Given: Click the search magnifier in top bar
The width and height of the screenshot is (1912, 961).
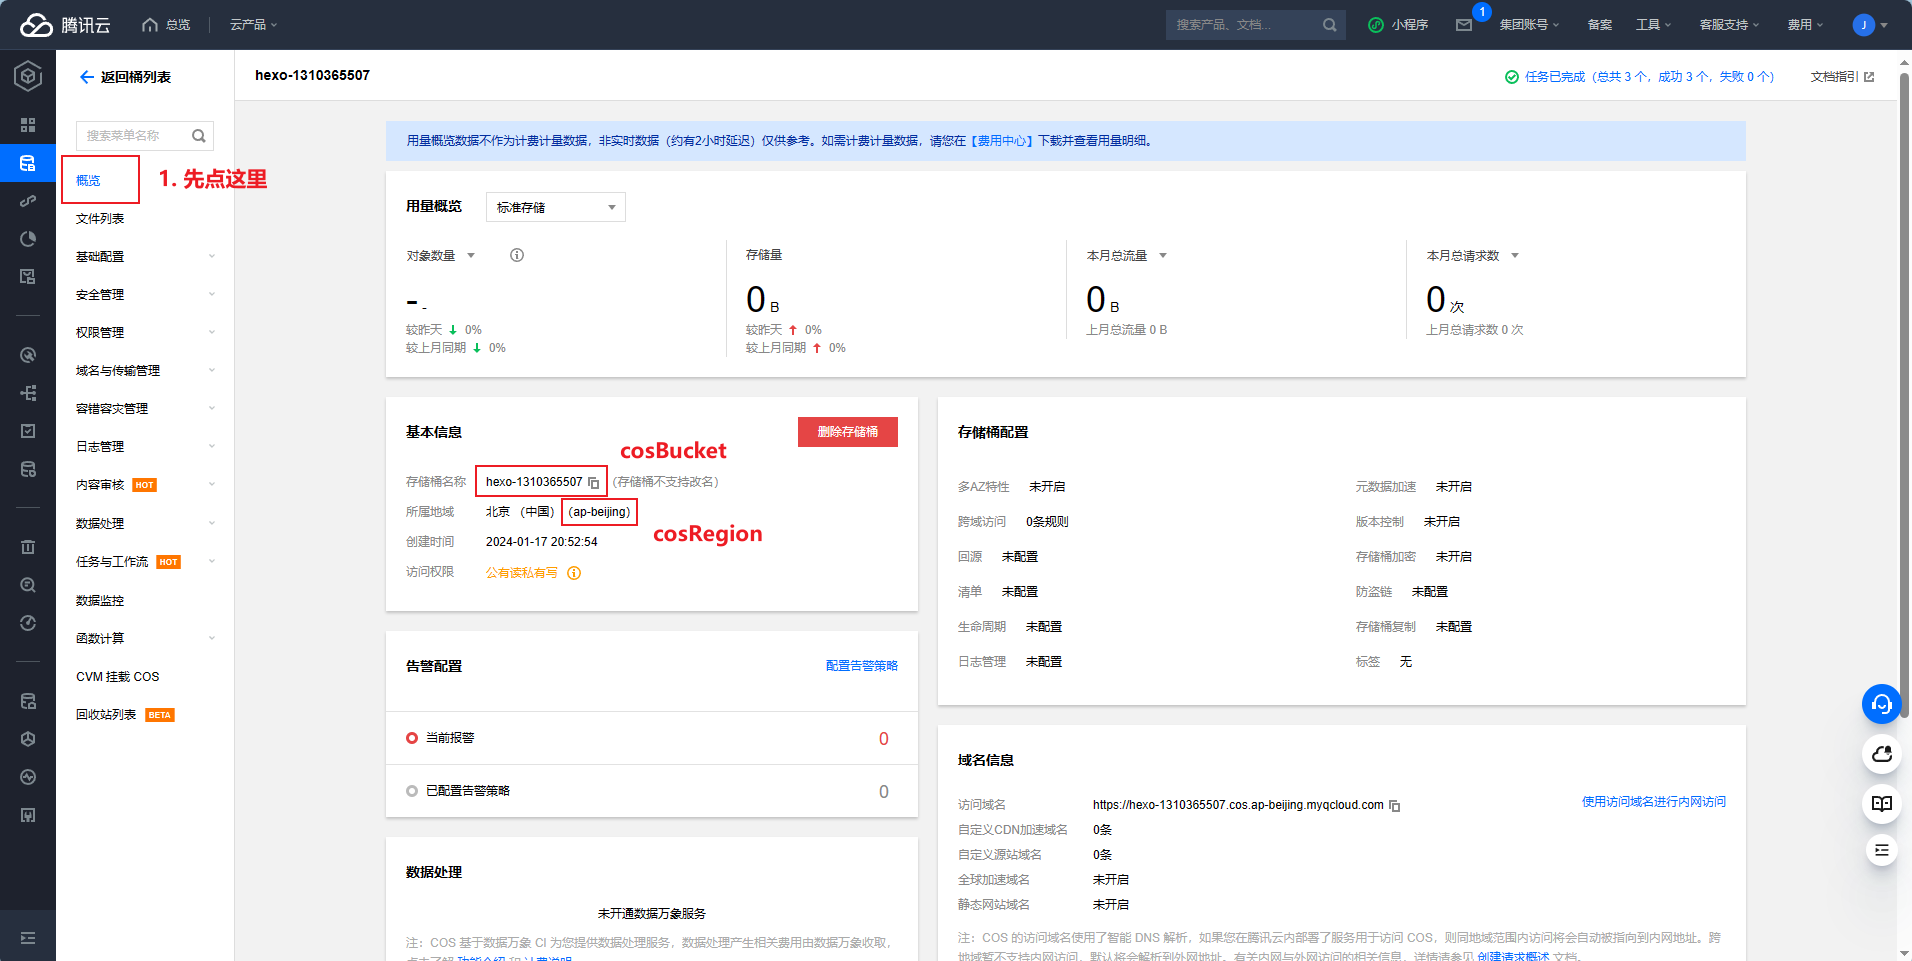Looking at the screenshot, I should [x=1329, y=25].
